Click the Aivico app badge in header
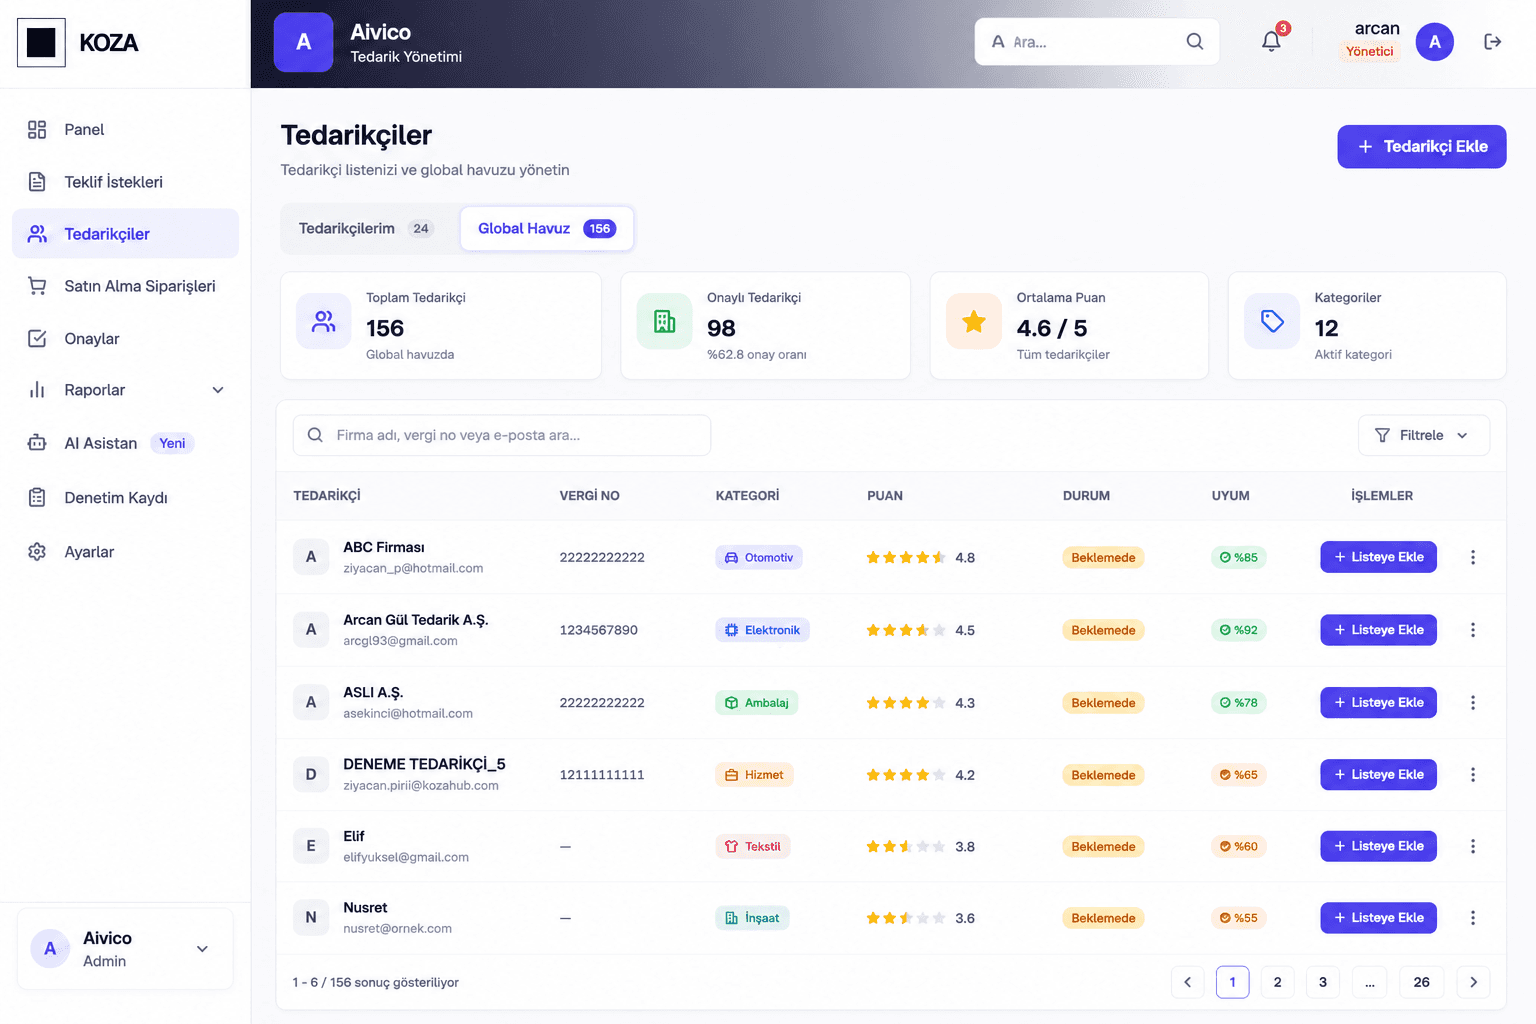 (x=303, y=42)
